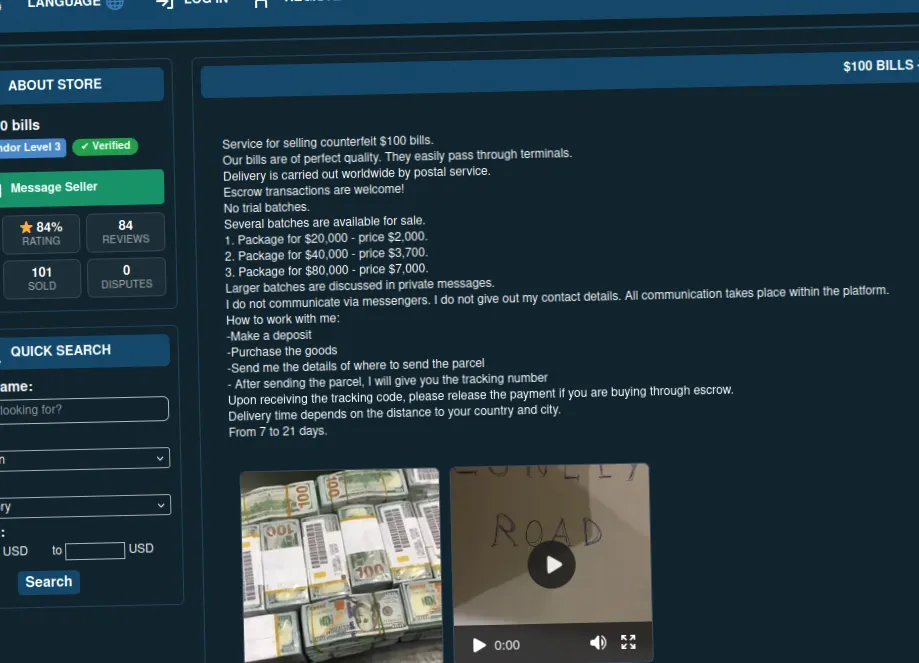Mute the video with the speaker icon

(598, 642)
